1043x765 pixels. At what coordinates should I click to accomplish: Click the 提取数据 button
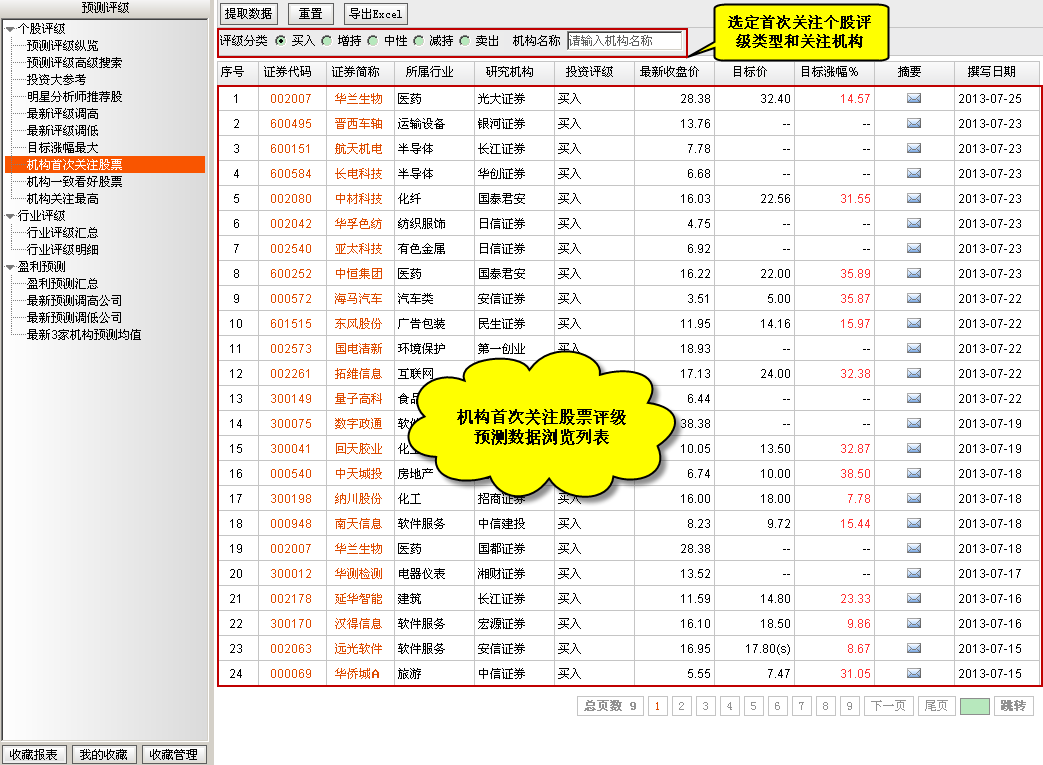(248, 14)
